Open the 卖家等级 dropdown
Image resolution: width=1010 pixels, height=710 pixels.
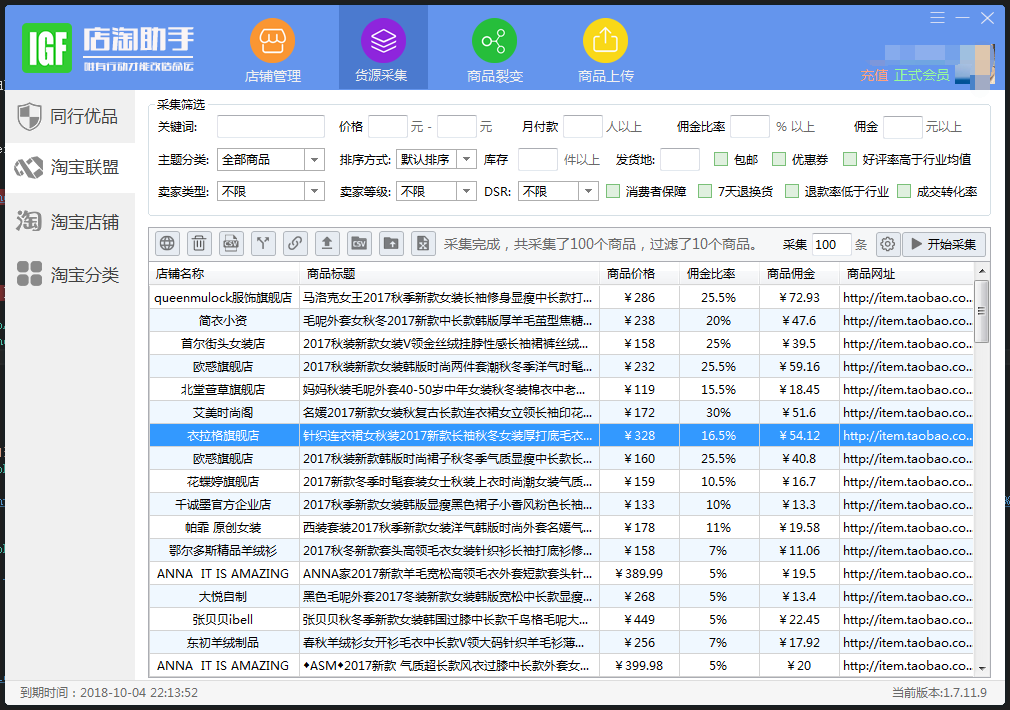pyautogui.click(x=436, y=191)
